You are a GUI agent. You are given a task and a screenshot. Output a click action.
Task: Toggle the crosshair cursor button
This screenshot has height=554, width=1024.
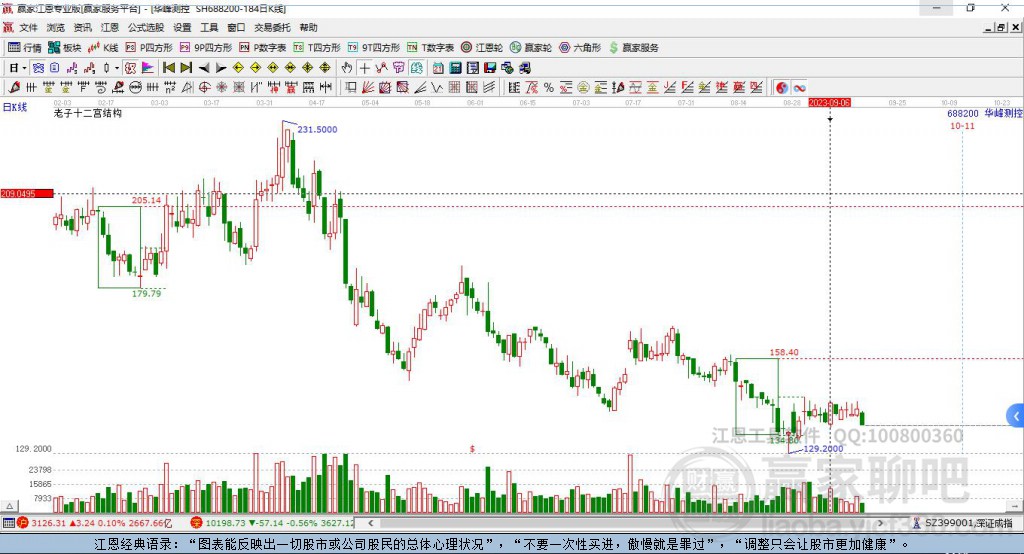click(x=364, y=68)
